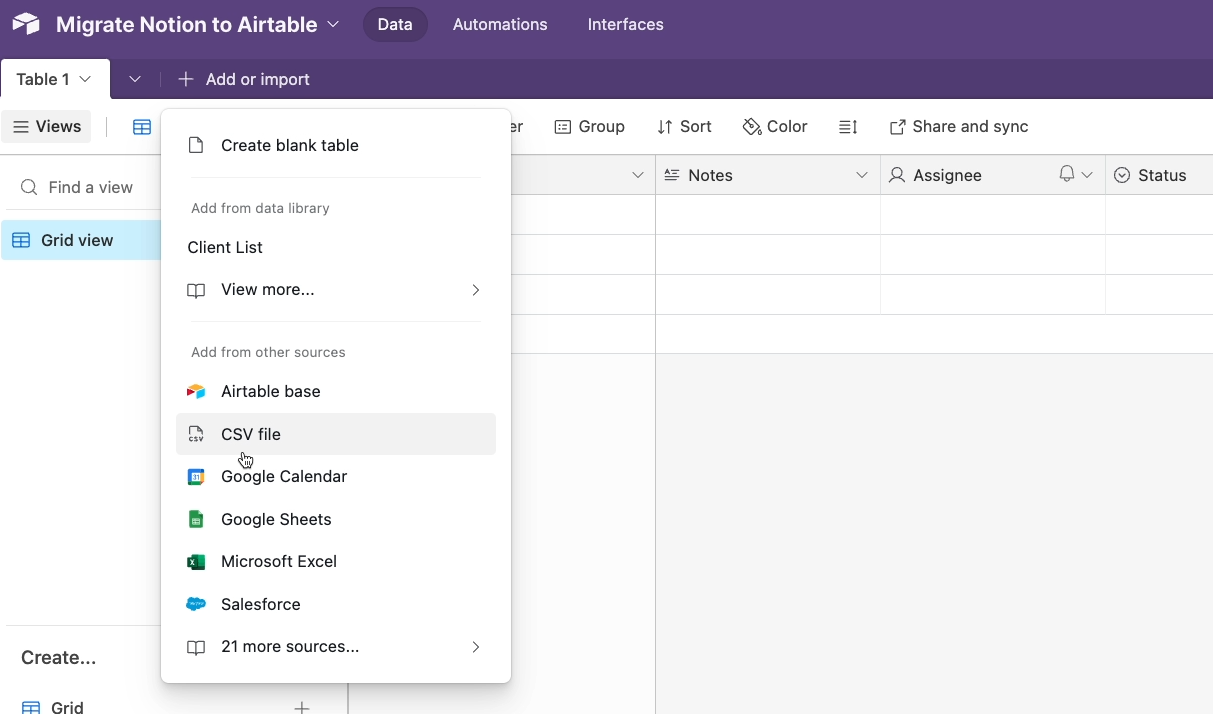Switch to the Automations tab
The height and width of the screenshot is (714, 1213).
coord(500,24)
